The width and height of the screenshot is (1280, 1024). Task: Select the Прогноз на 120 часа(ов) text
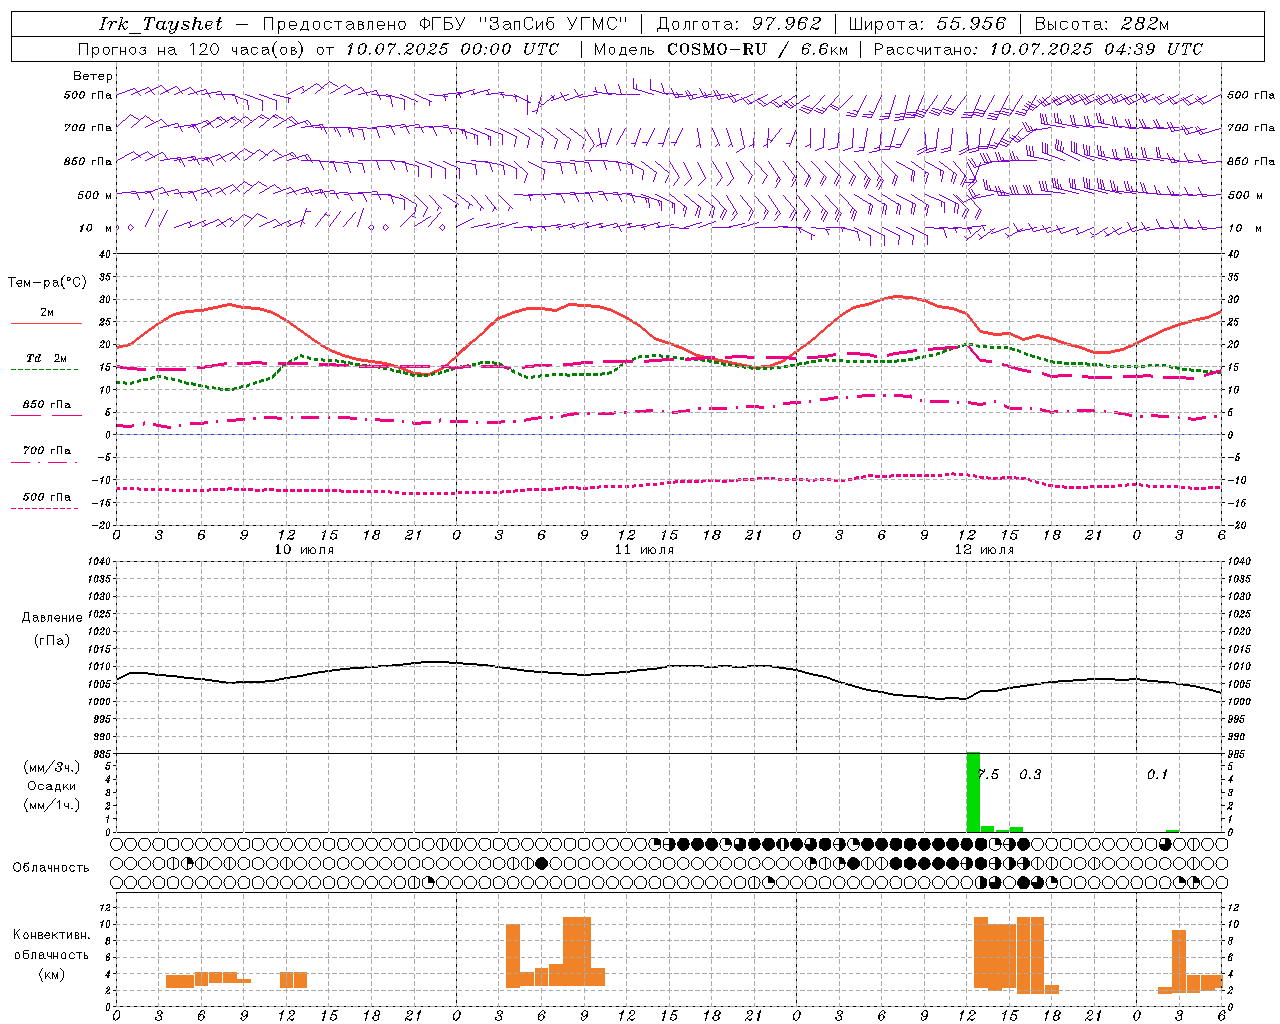[193, 49]
